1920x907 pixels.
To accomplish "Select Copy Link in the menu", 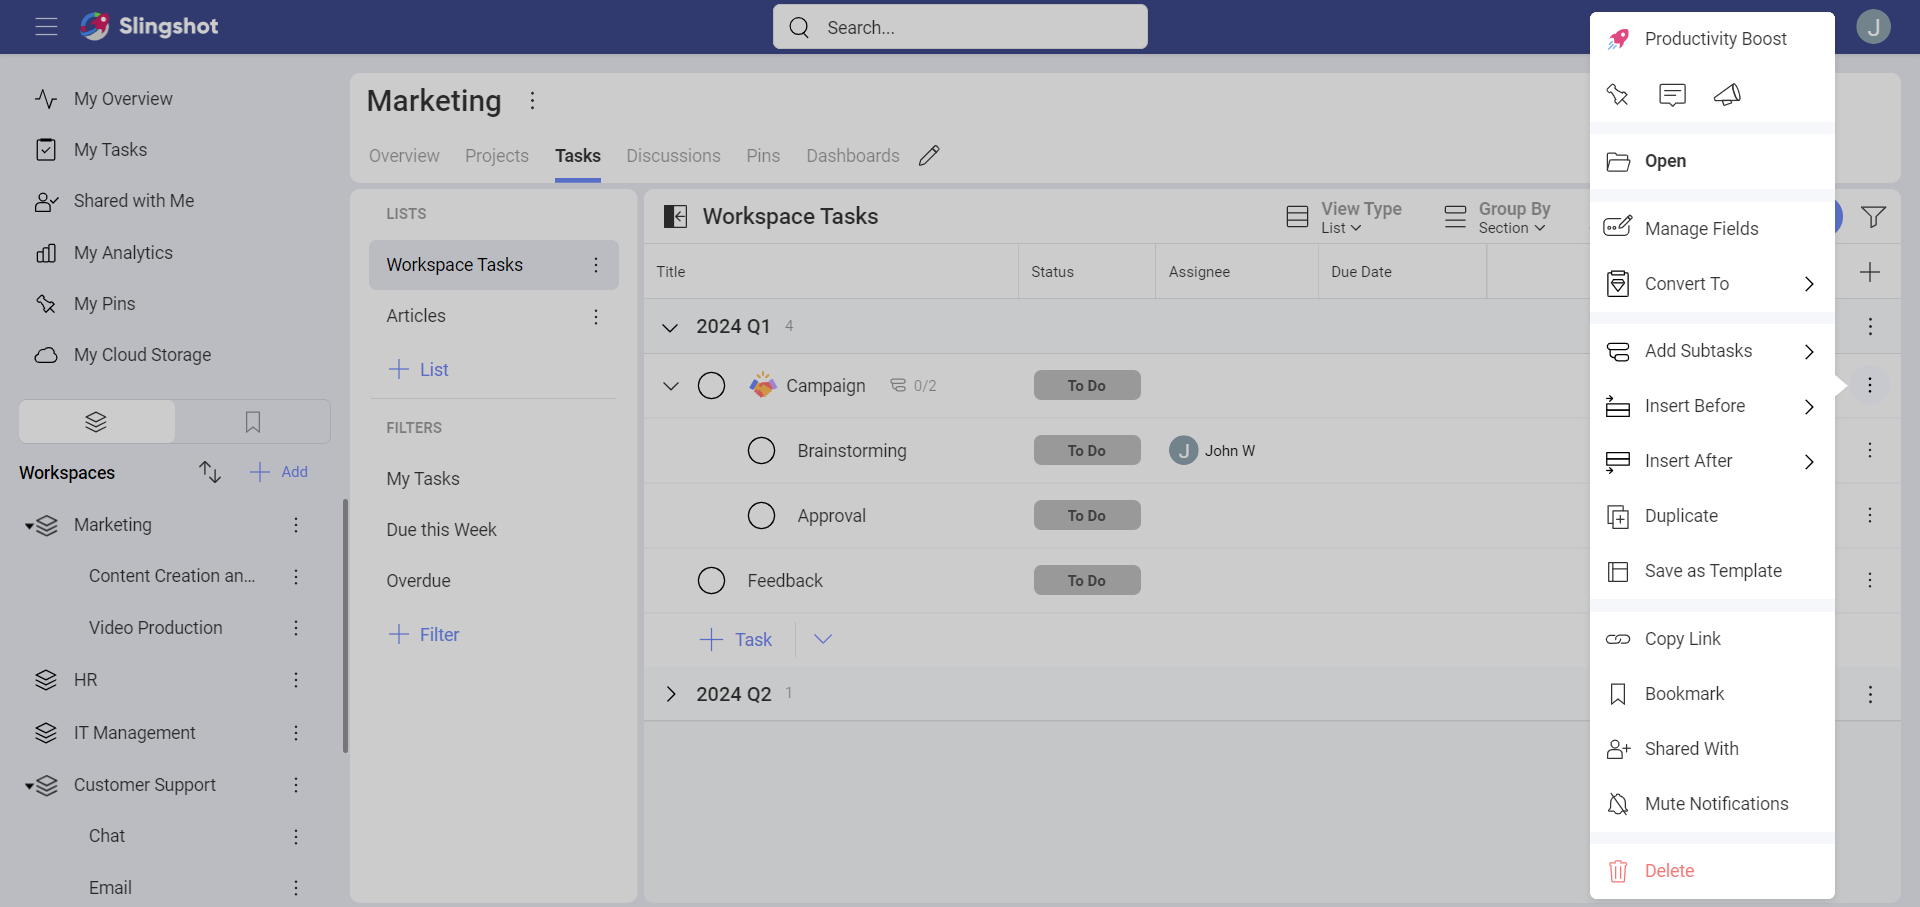I will [1712, 639].
